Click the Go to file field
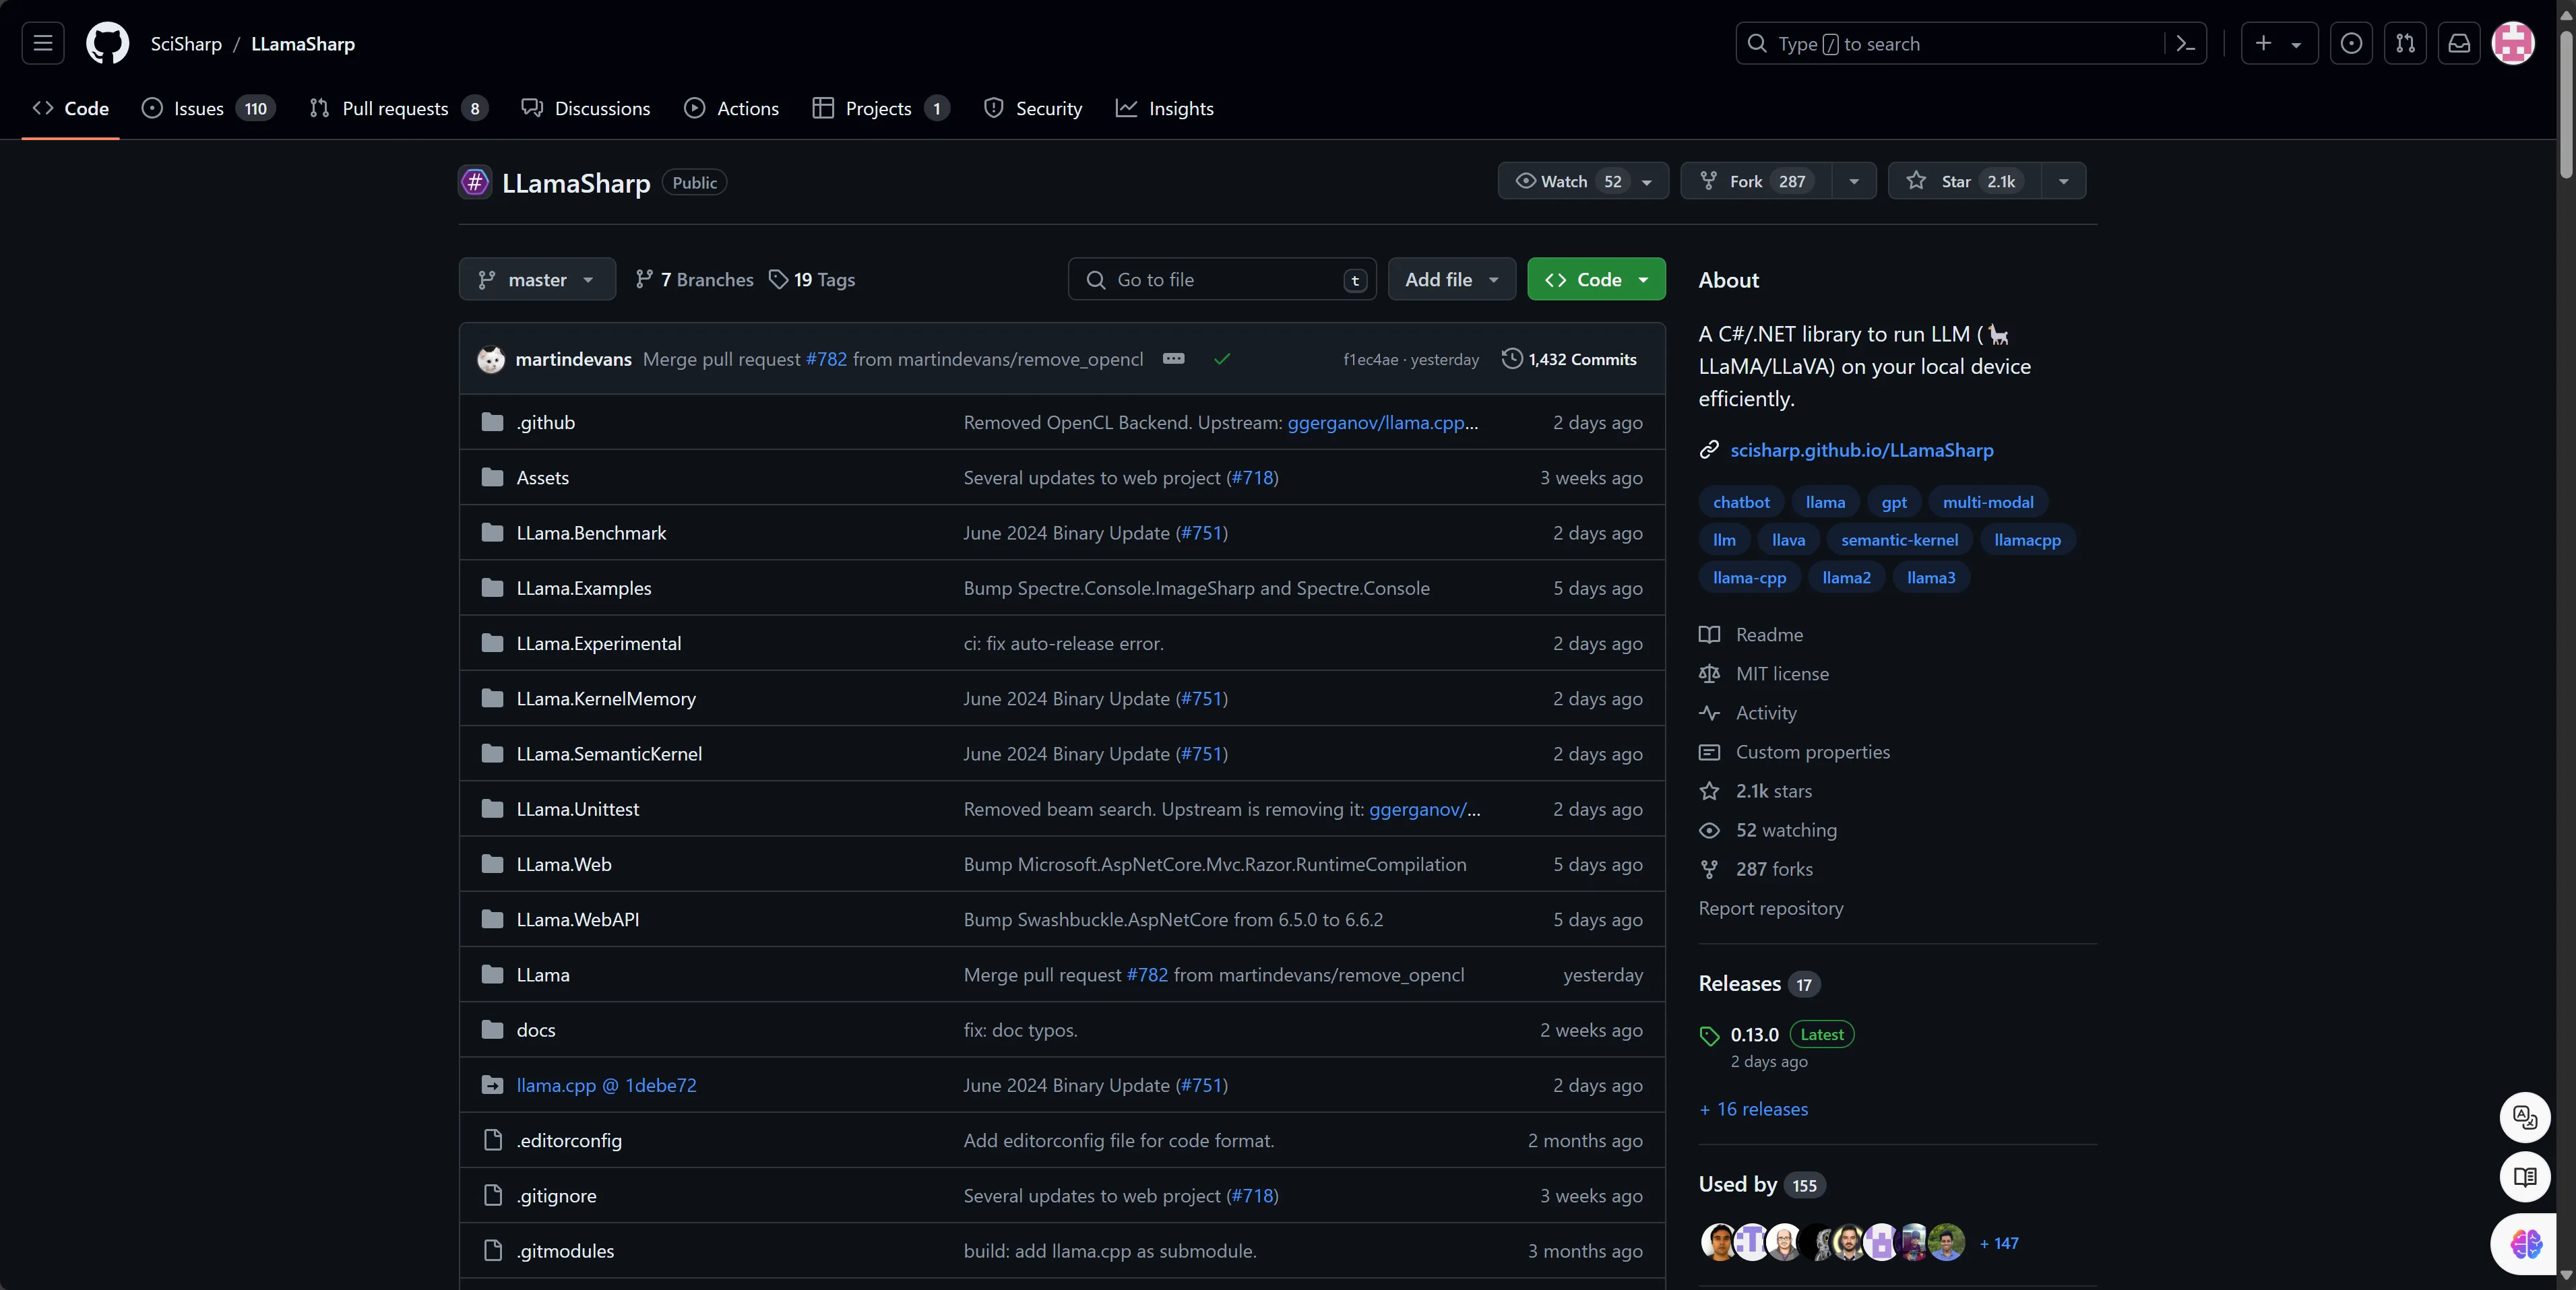 pyautogui.click(x=1222, y=279)
